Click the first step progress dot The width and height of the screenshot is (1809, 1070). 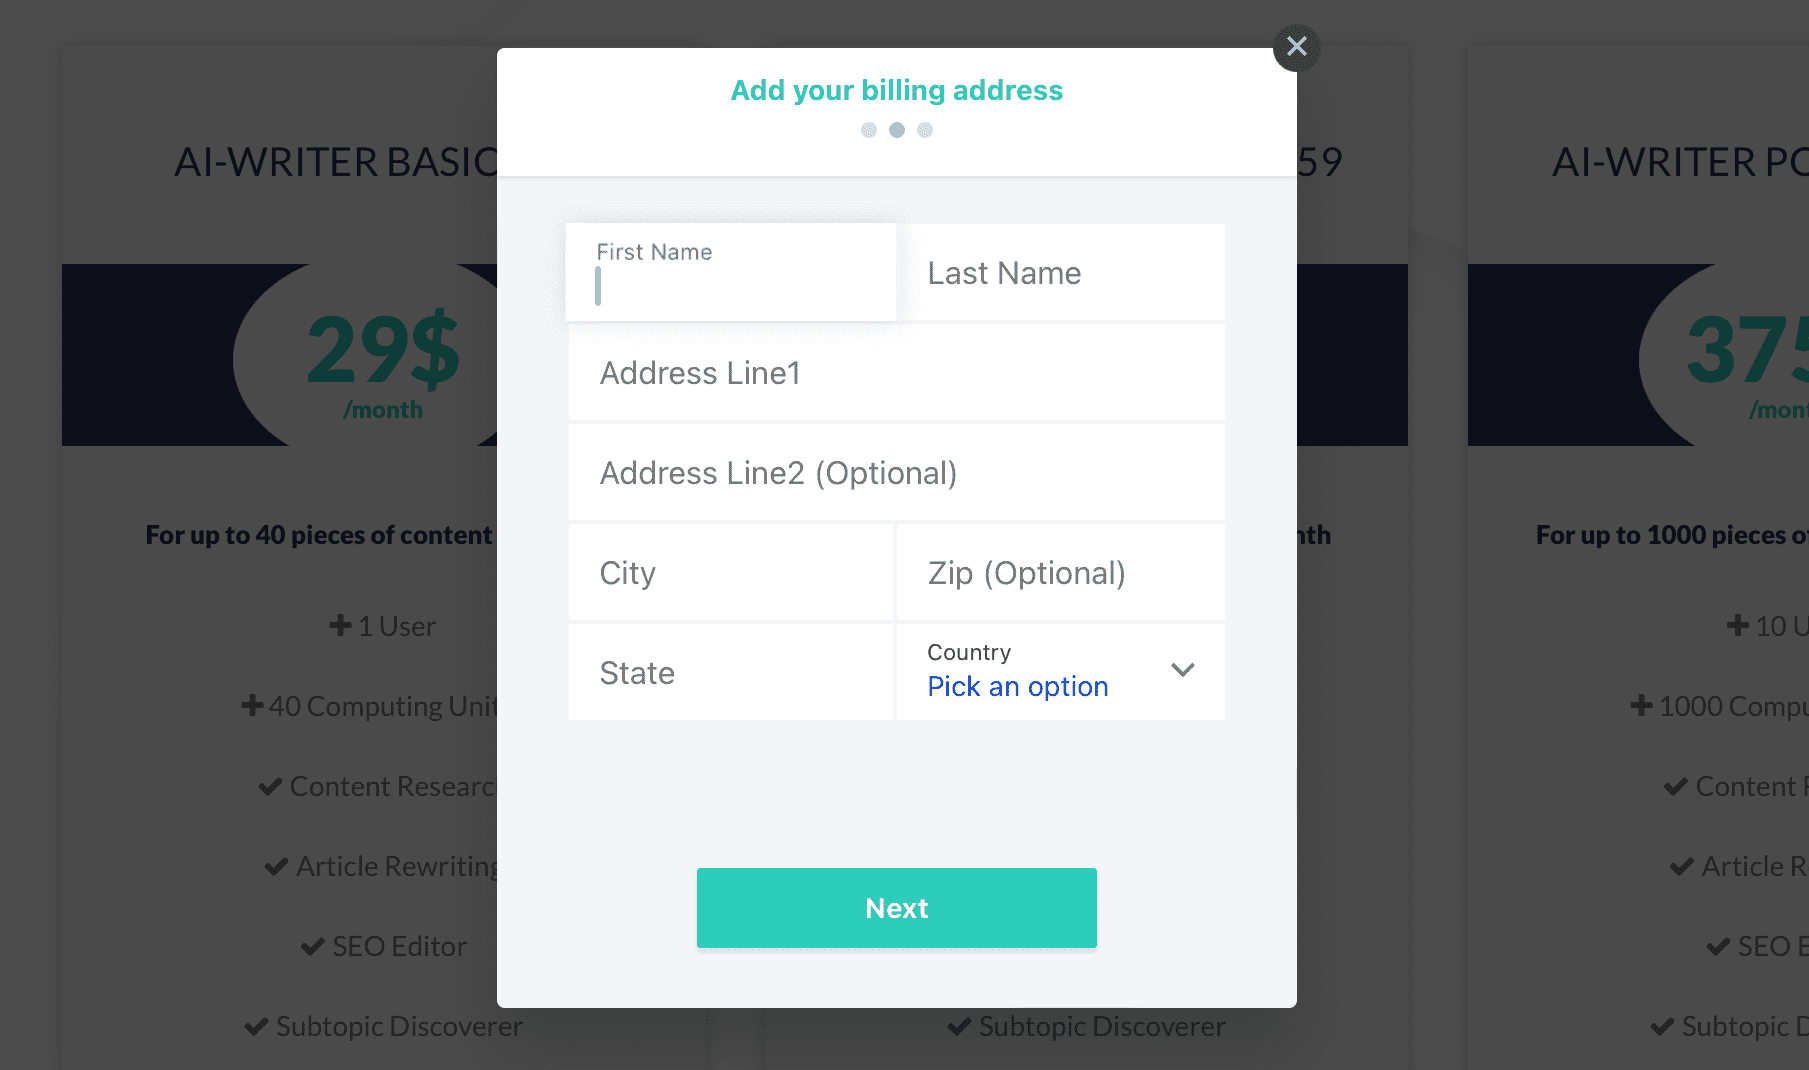coord(869,130)
